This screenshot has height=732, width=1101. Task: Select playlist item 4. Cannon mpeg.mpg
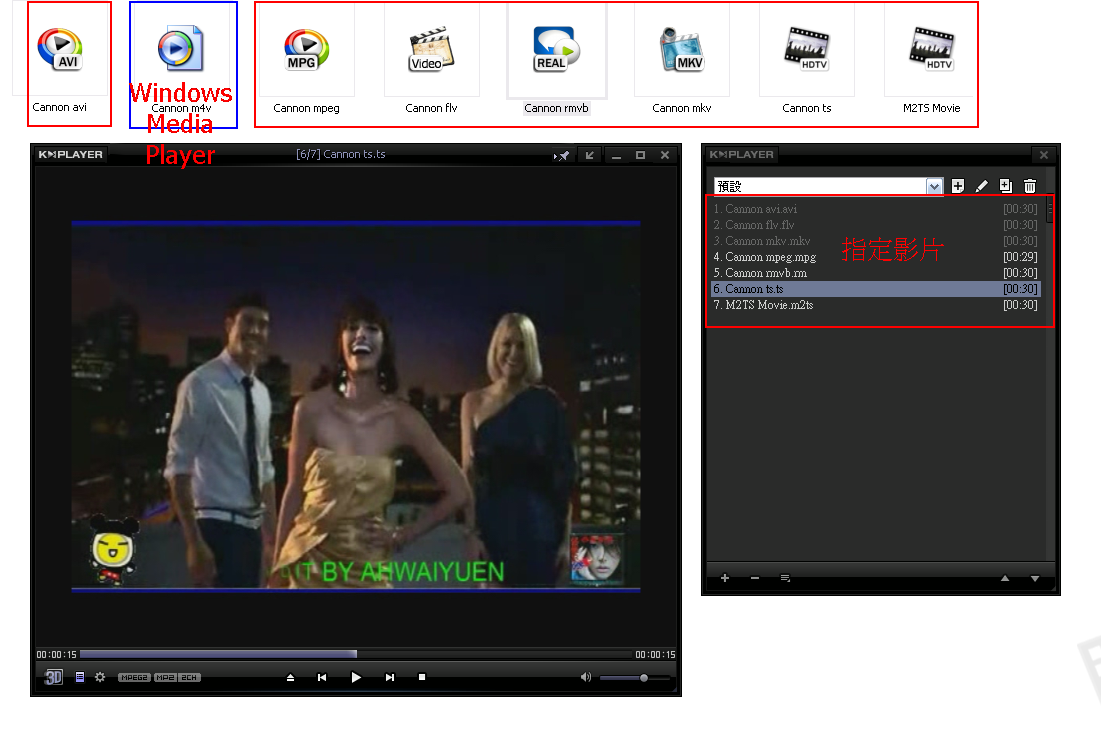pyautogui.click(x=876, y=257)
